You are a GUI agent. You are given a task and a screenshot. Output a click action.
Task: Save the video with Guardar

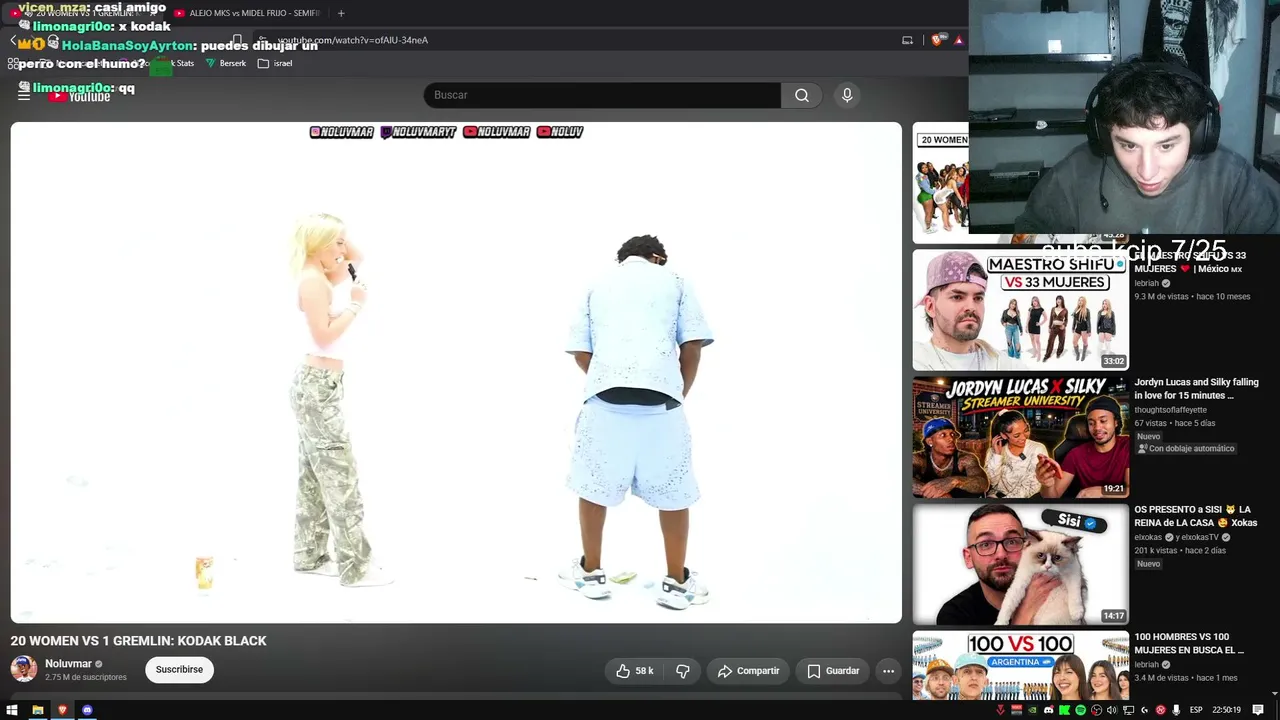[833, 671]
